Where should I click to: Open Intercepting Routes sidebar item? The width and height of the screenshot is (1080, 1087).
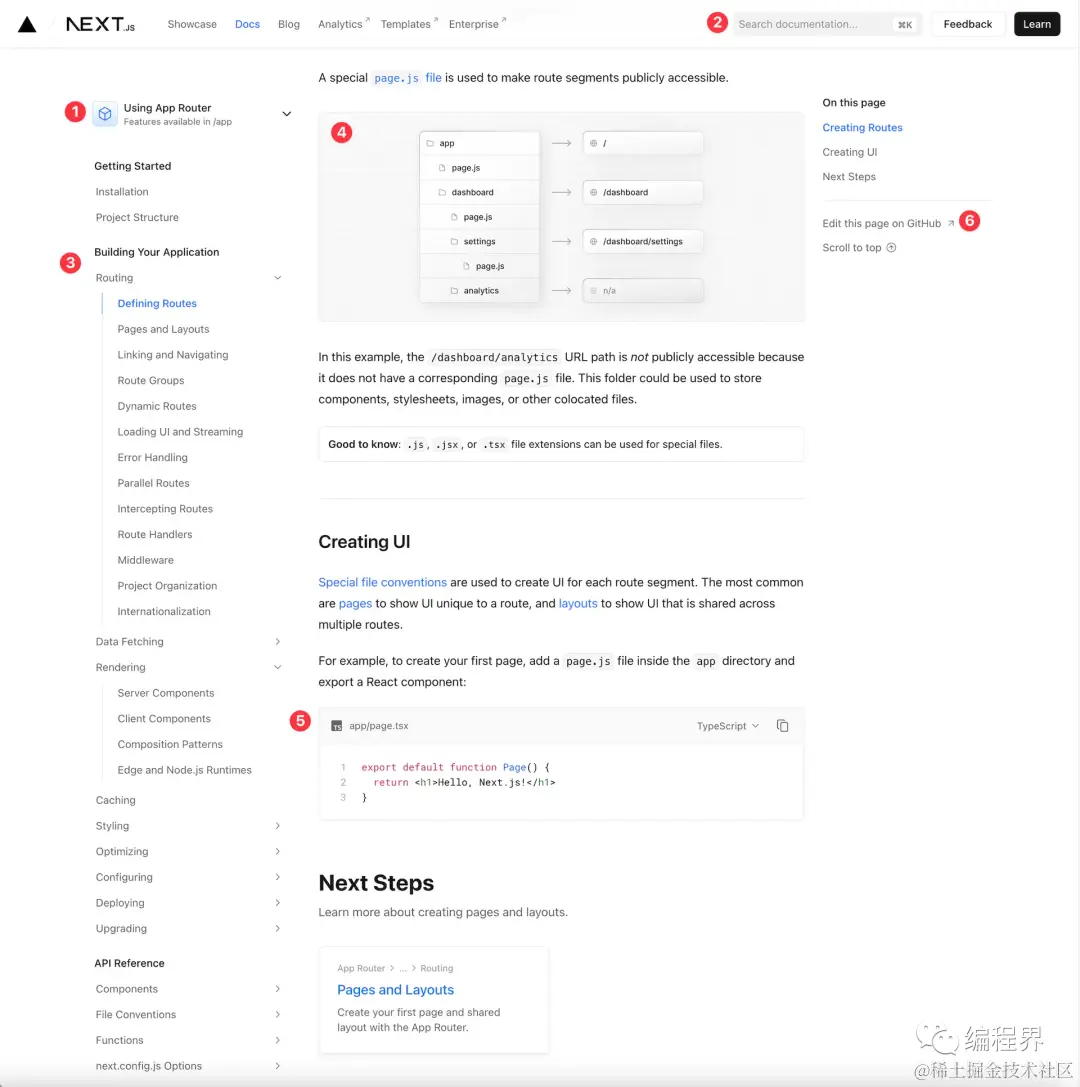coord(165,509)
